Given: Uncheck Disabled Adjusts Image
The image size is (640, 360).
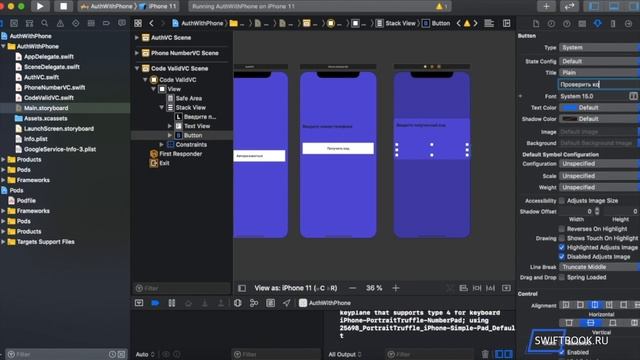Looking at the screenshot, I should point(562,257).
